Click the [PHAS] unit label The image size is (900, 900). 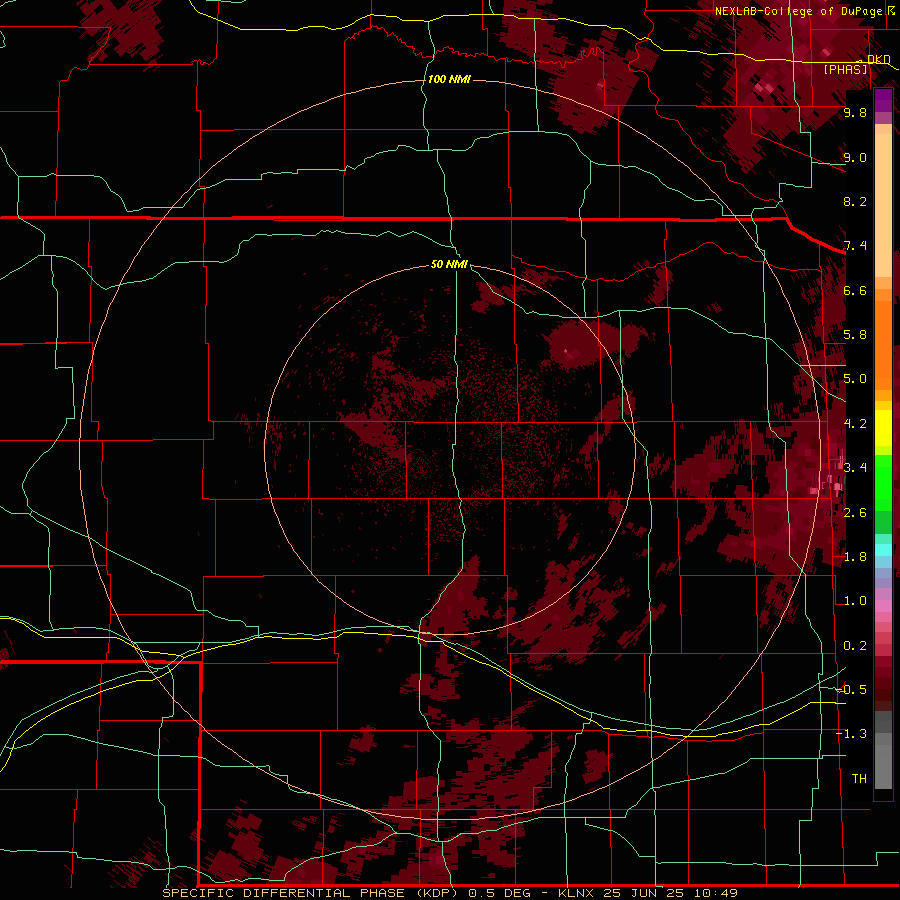tap(845, 69)
